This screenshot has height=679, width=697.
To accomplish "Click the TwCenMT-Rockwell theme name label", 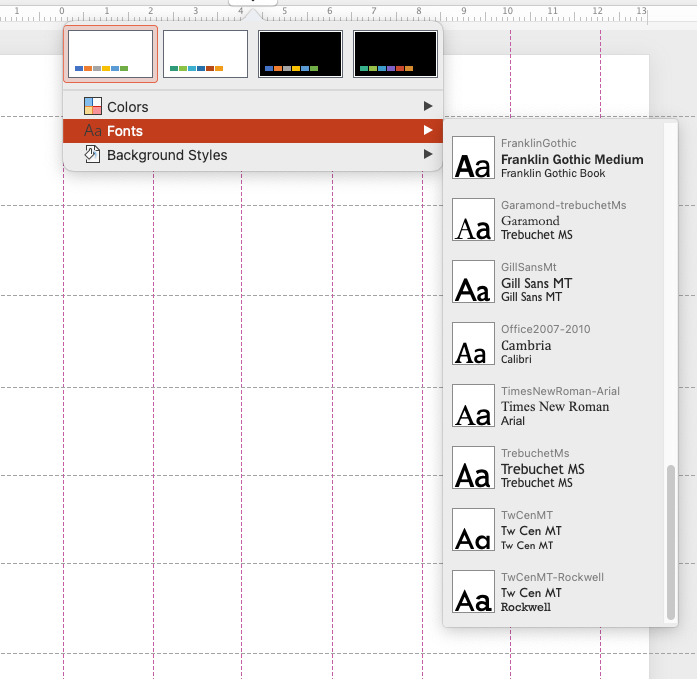I will coord(553,577).
